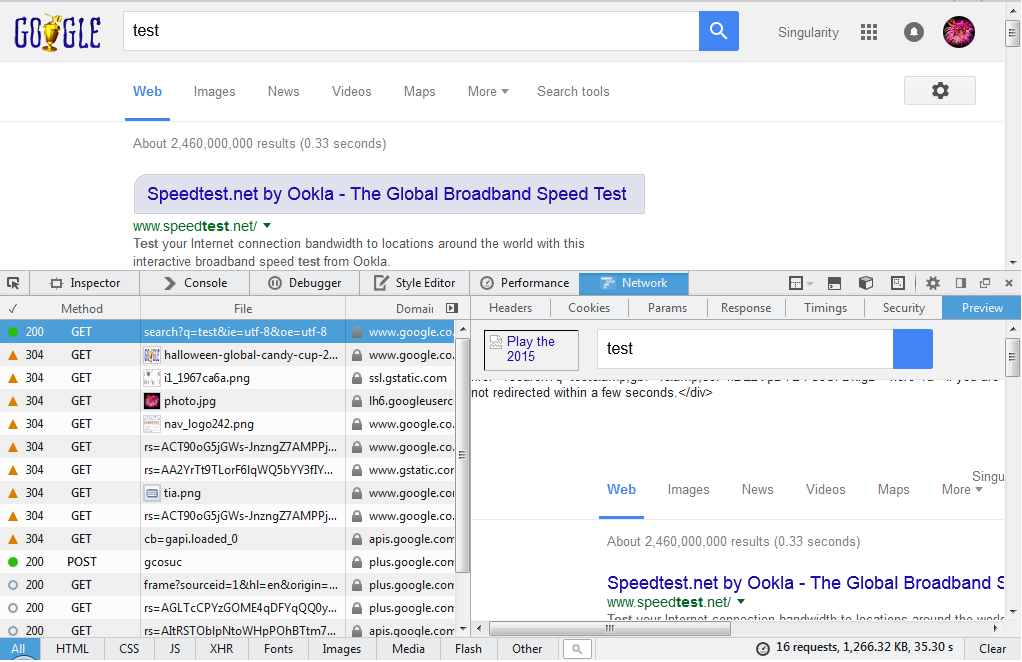Click the photo.jpg thumbnail icon
1022x662 pixels.
click(x=152, y=401)
